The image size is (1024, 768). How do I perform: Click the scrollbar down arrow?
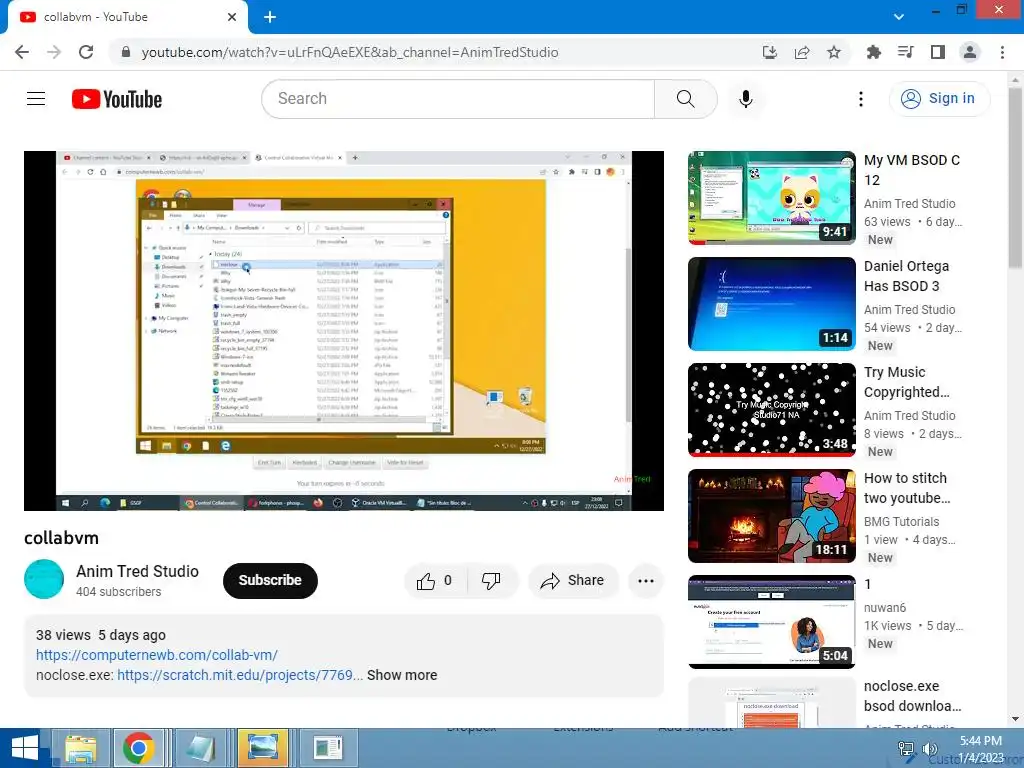[1015, 719]
